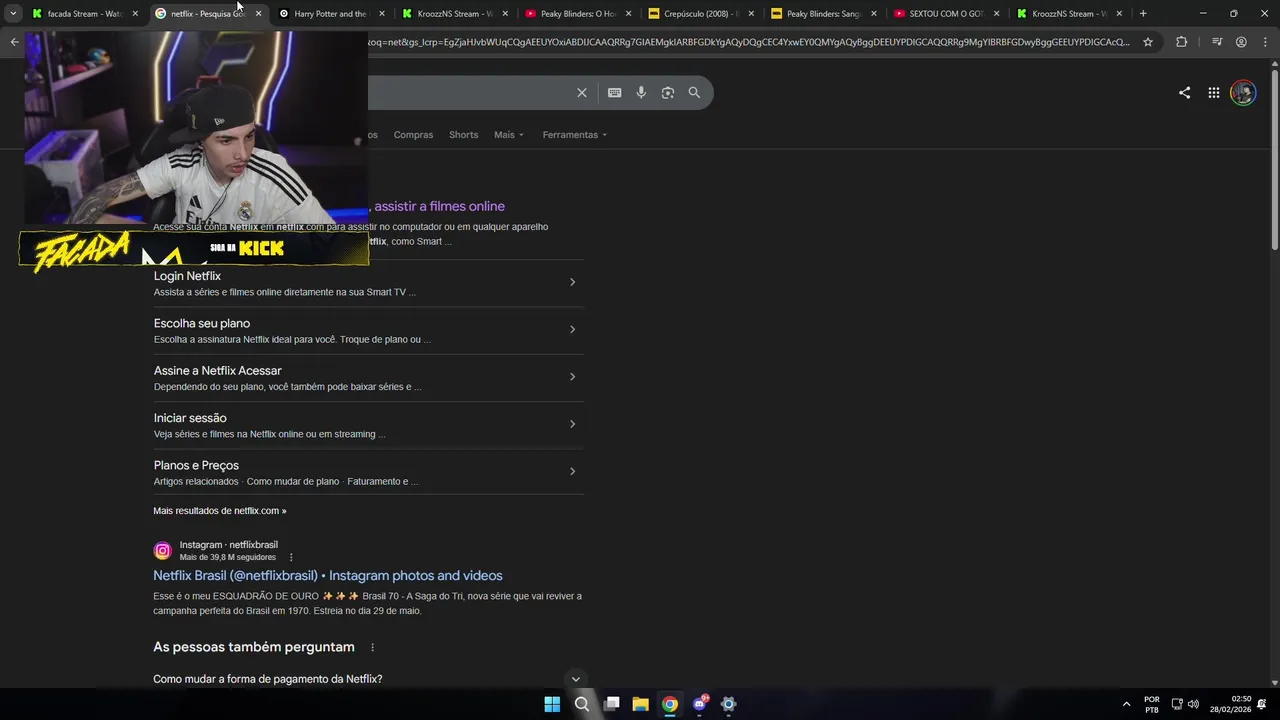Switch to the Harry Potter tab
The width and height of the screenshot is (1280, 720).
pyautogui.click(x=330, y=14)
